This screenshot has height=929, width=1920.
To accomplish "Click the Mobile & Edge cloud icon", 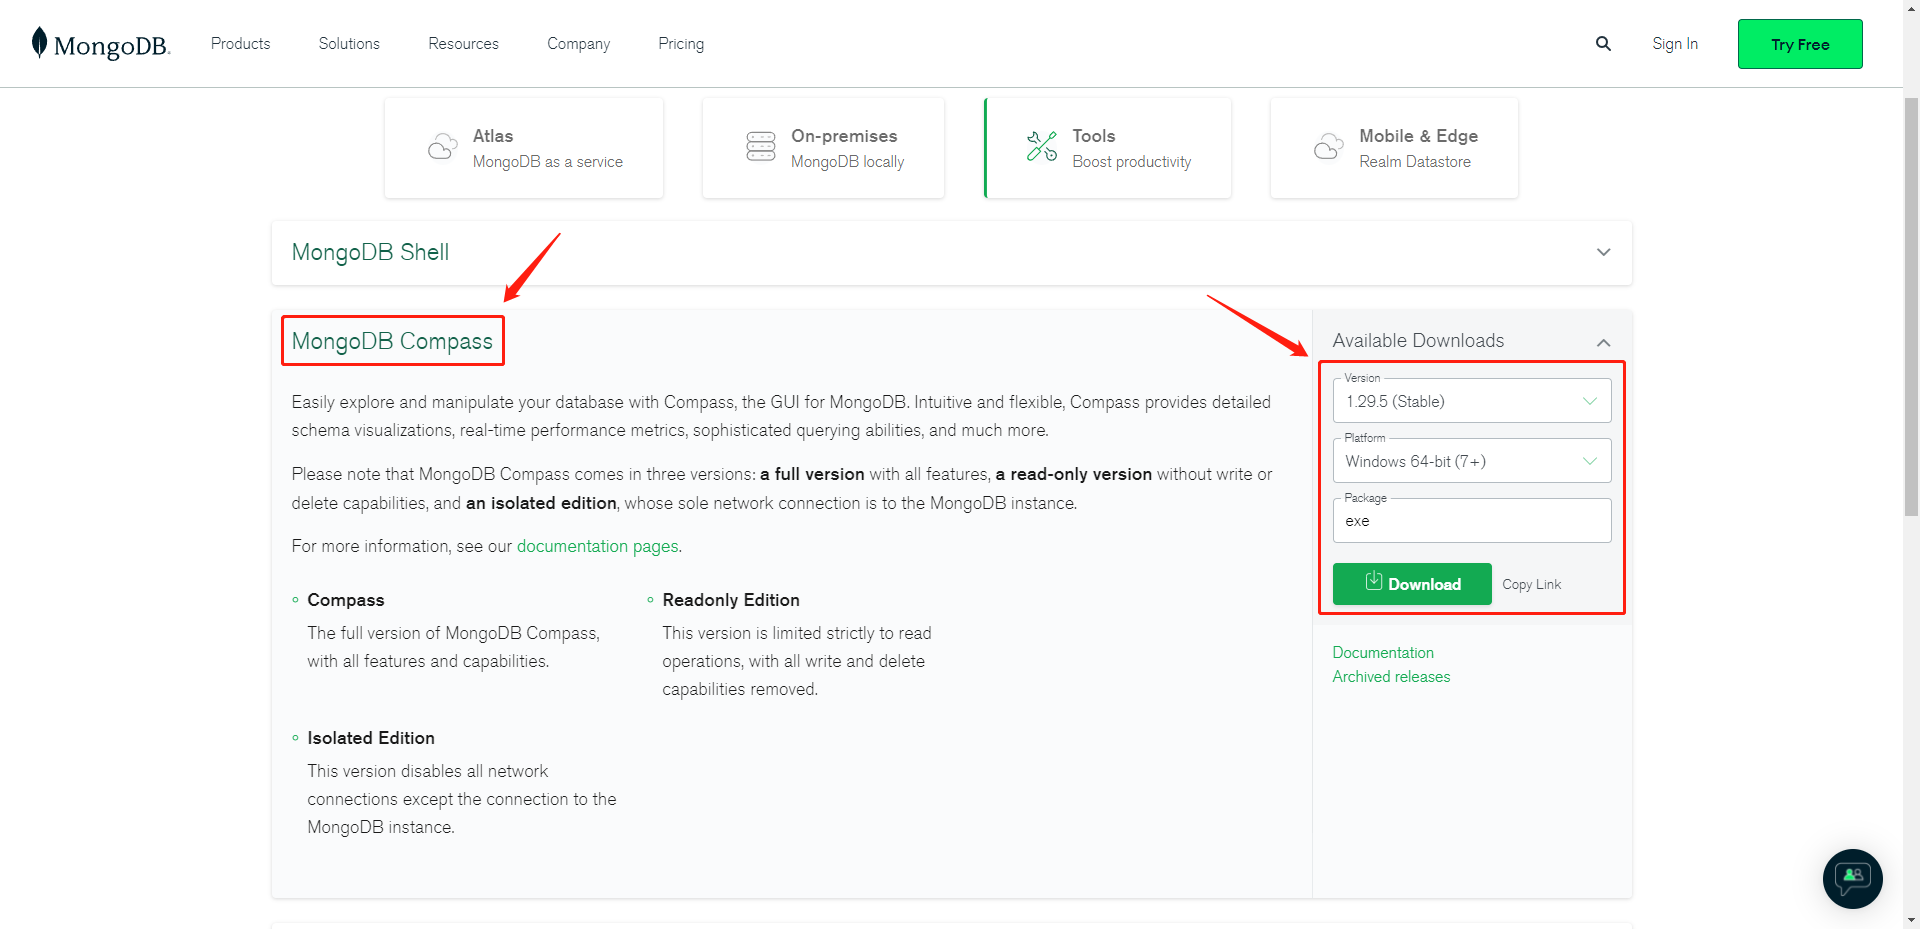I will point(1328,147).
